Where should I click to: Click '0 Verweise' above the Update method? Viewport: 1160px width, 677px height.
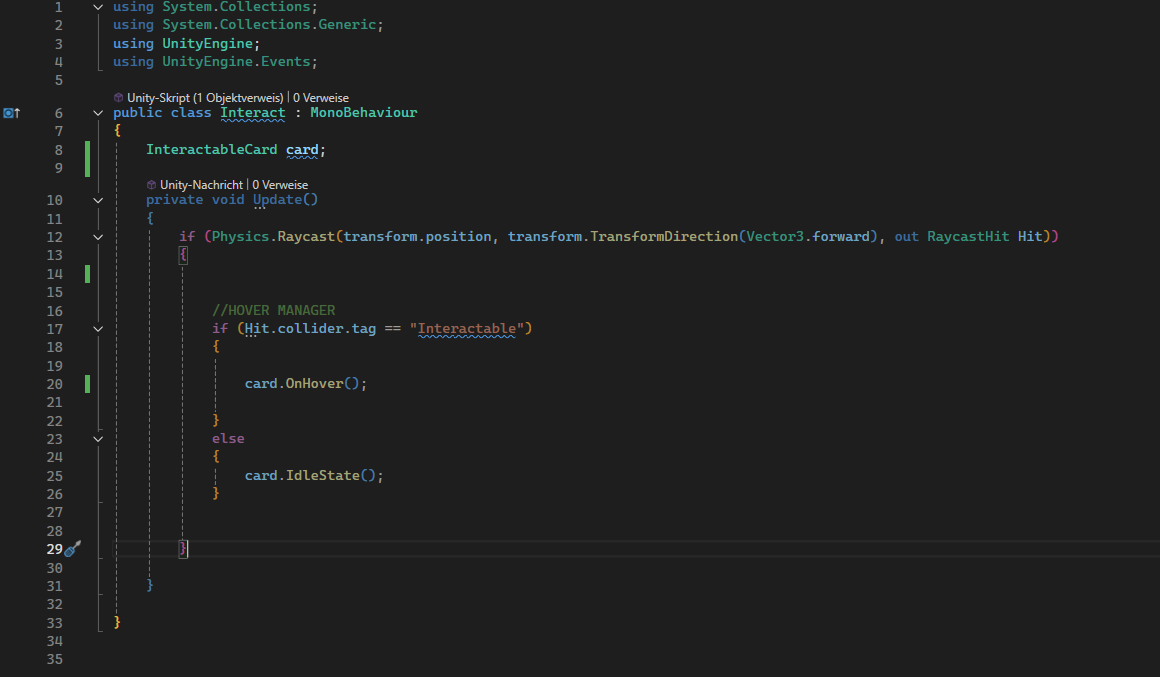pyautogui.click(x=279, y=184)
